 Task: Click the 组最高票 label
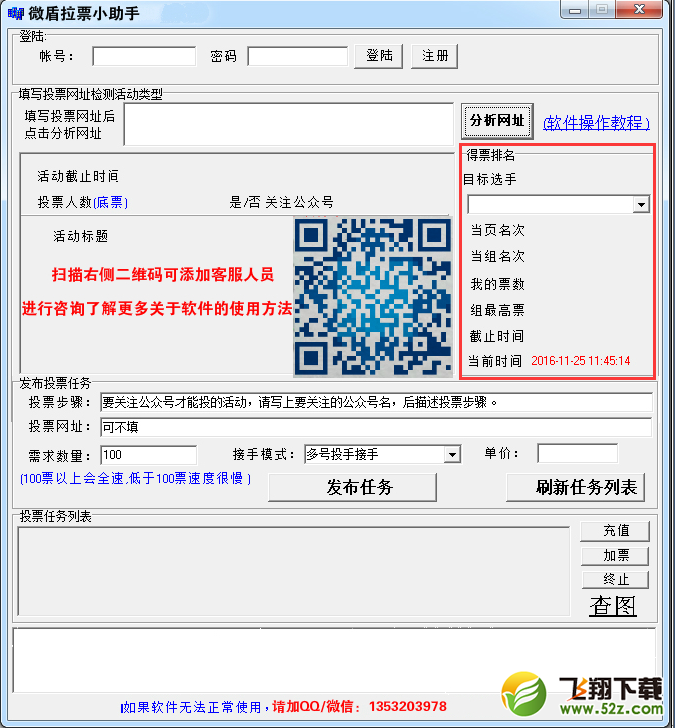[497, 310]
